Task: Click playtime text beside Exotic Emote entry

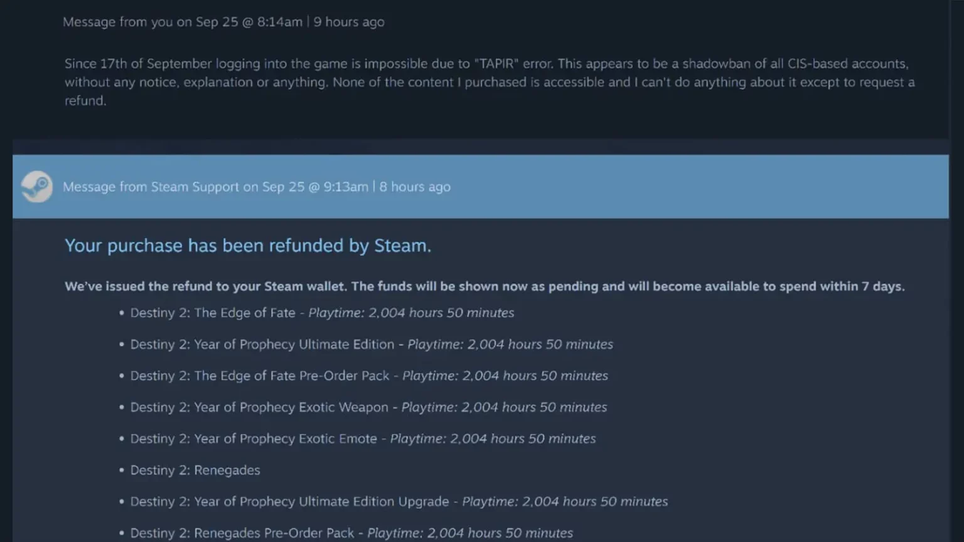Action: (x=493, y=439)
